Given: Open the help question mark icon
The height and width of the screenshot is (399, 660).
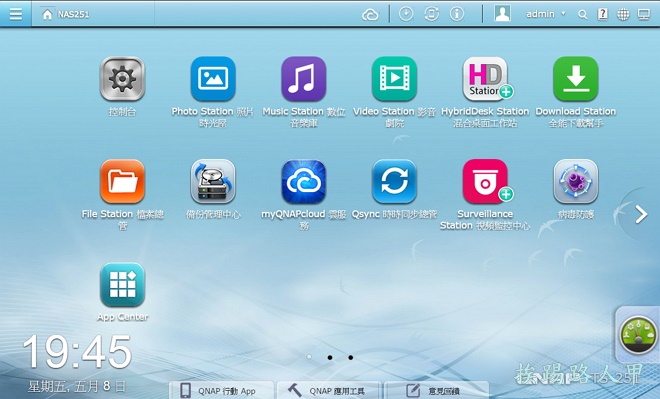Looking at the screenshot, I should 603,14.
